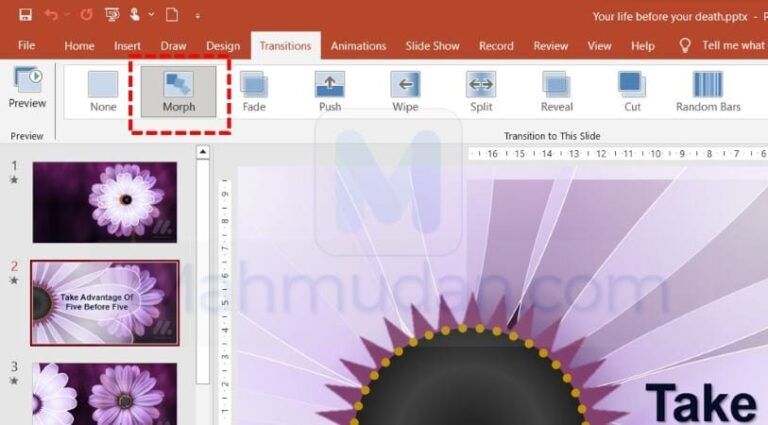This screenshot has height=425, width=768.
Task: Choose the Push transition
Action: [x=330, y=90]
